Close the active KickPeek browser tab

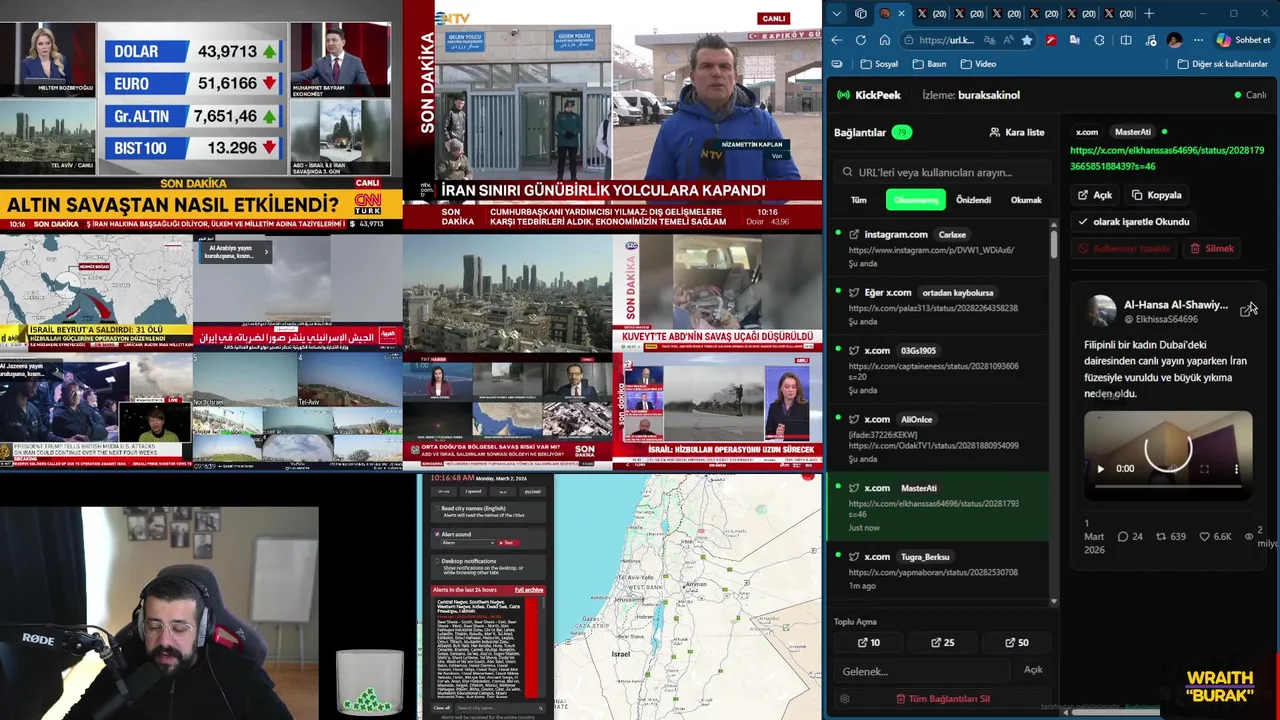tap(901, 13)
